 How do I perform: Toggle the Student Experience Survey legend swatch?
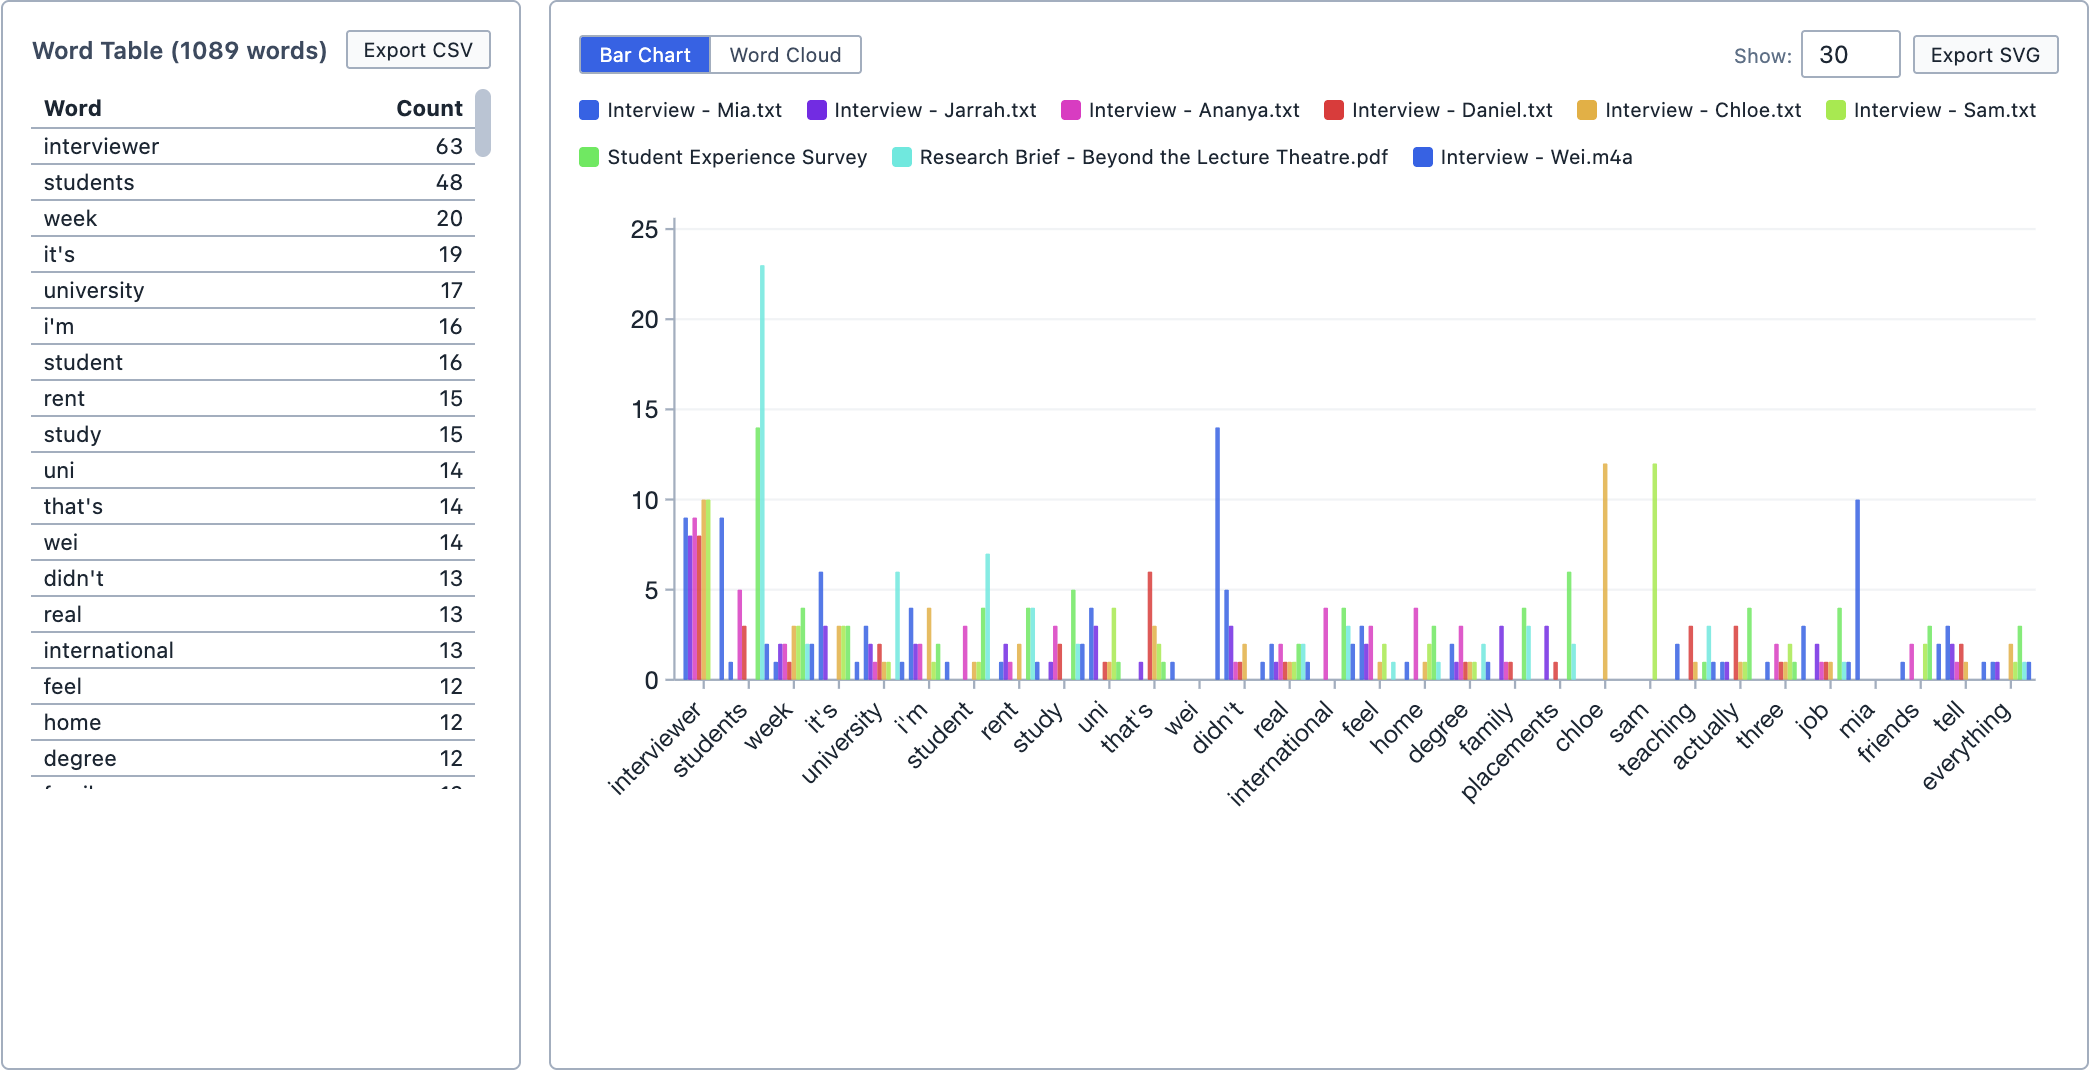(x=589, y=157)
